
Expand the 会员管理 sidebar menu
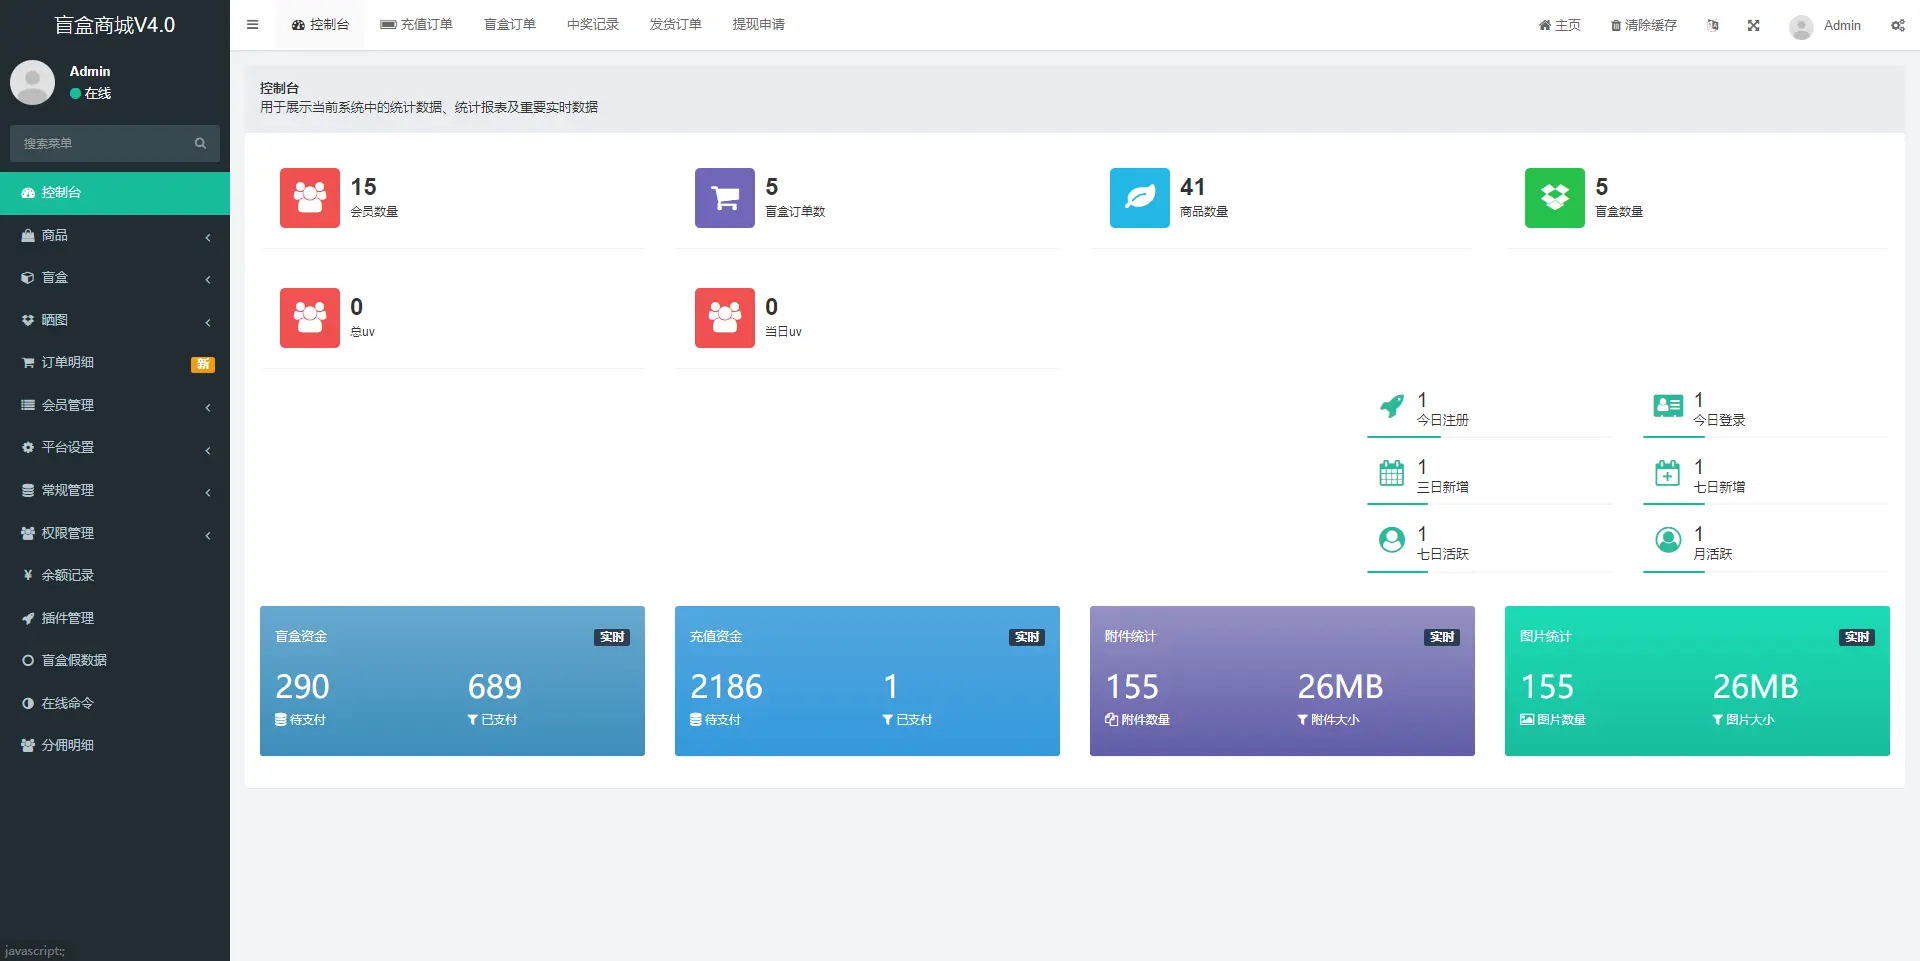click(x=115, y=406)
